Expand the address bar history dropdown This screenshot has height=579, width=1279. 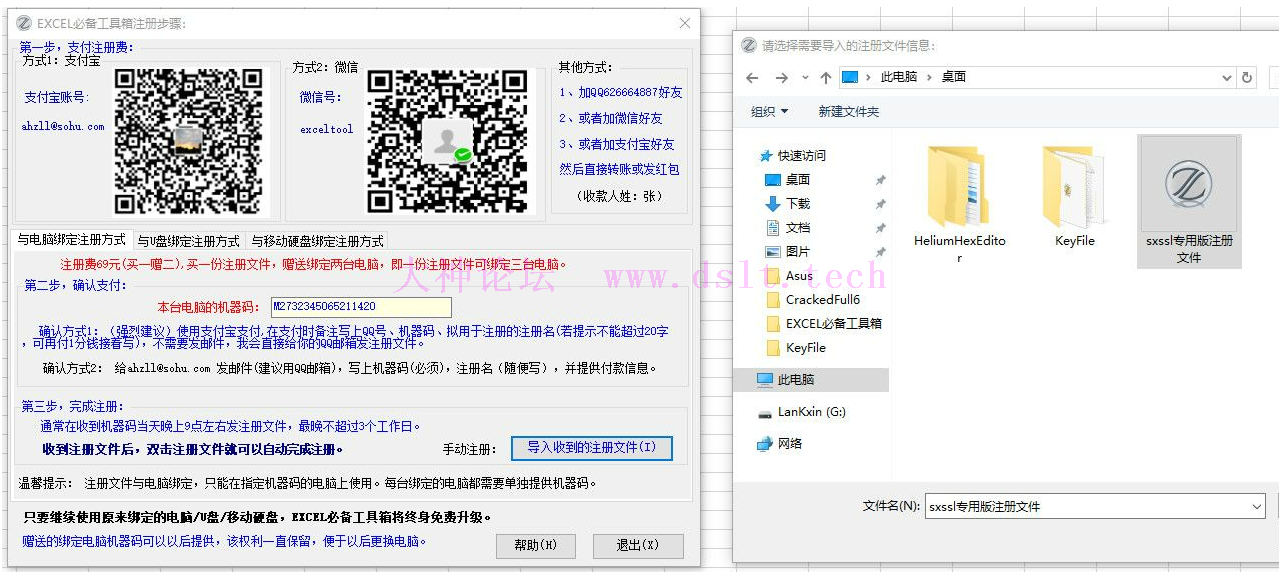click(x=1227, y=77)
